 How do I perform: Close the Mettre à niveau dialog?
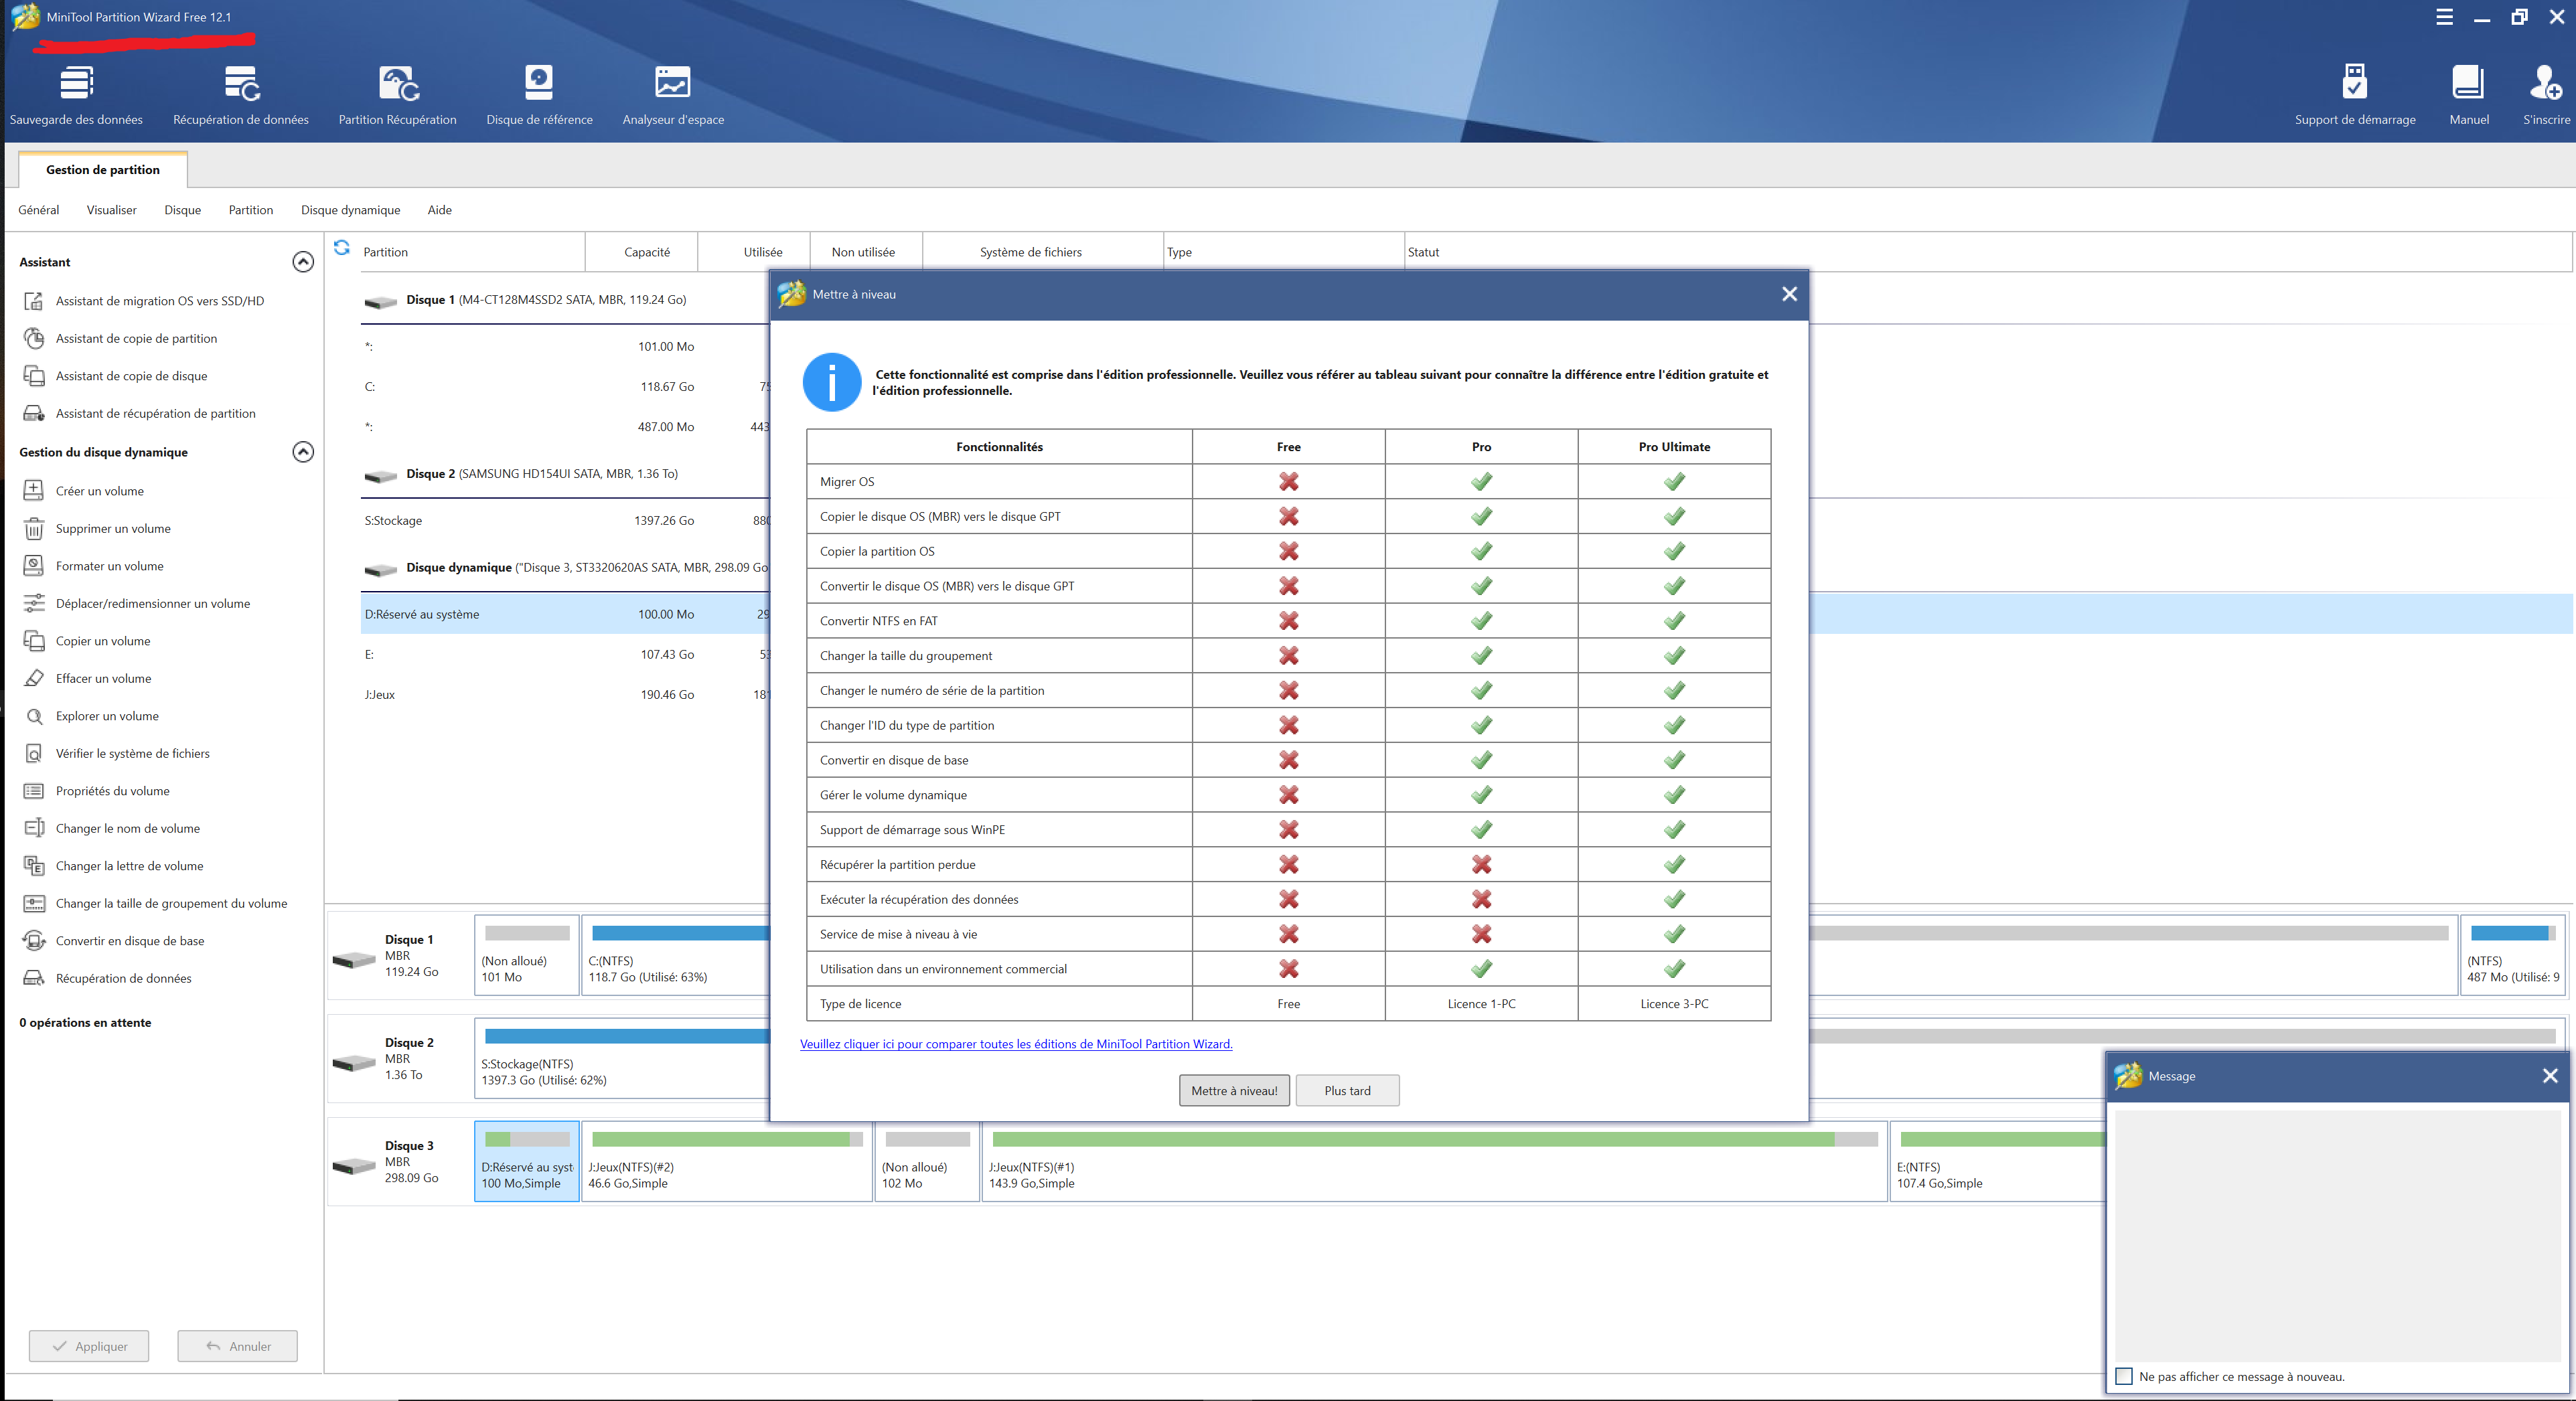click(1789, 294)
